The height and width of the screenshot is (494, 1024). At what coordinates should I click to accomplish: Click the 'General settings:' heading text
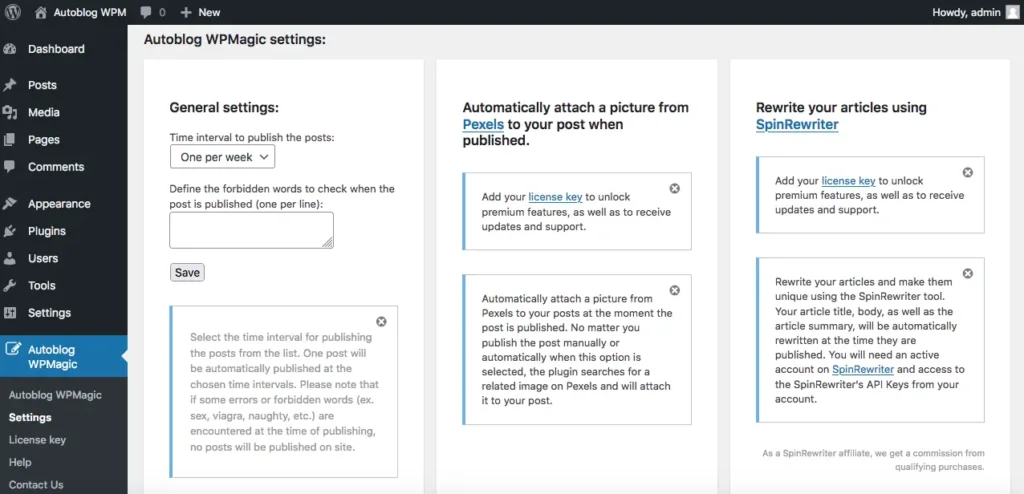224,108
